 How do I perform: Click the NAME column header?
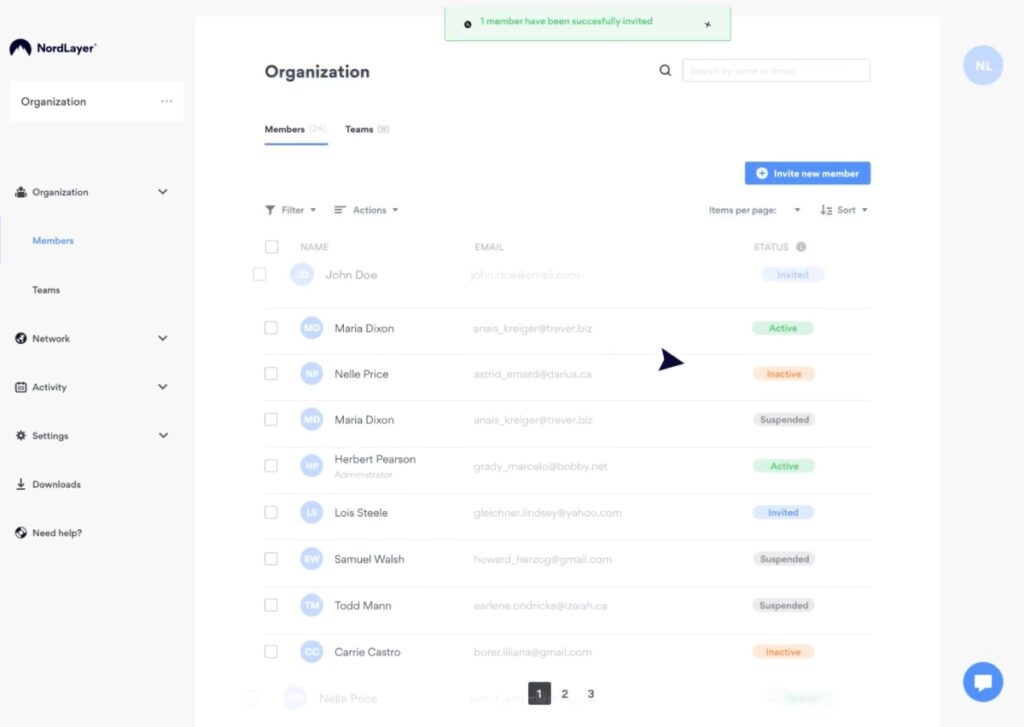point(314,247)
